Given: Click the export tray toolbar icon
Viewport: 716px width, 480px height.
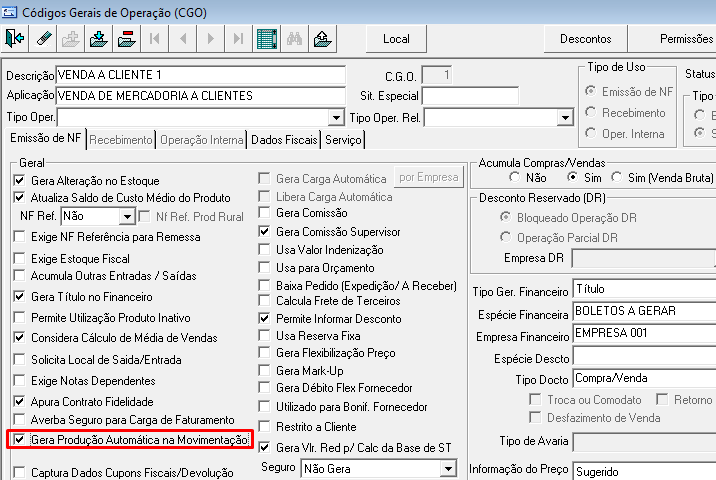Looking at the screenshot, I should (x=322, y=39).
